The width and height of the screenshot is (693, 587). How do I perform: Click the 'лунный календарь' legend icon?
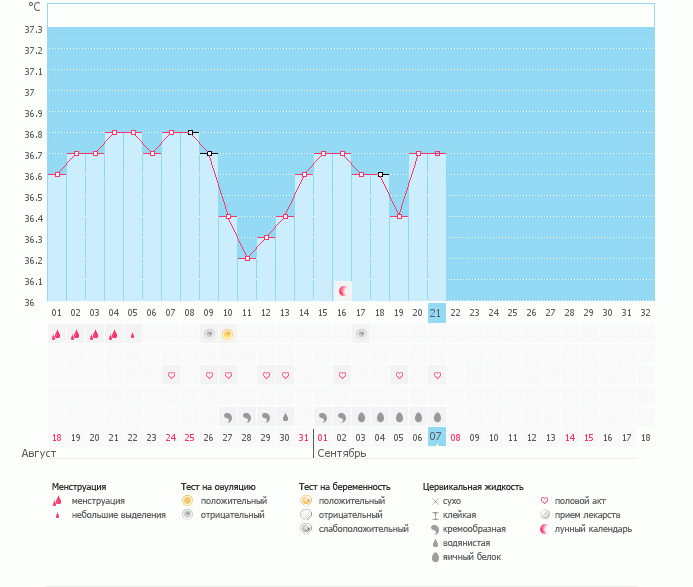[545, 528]
